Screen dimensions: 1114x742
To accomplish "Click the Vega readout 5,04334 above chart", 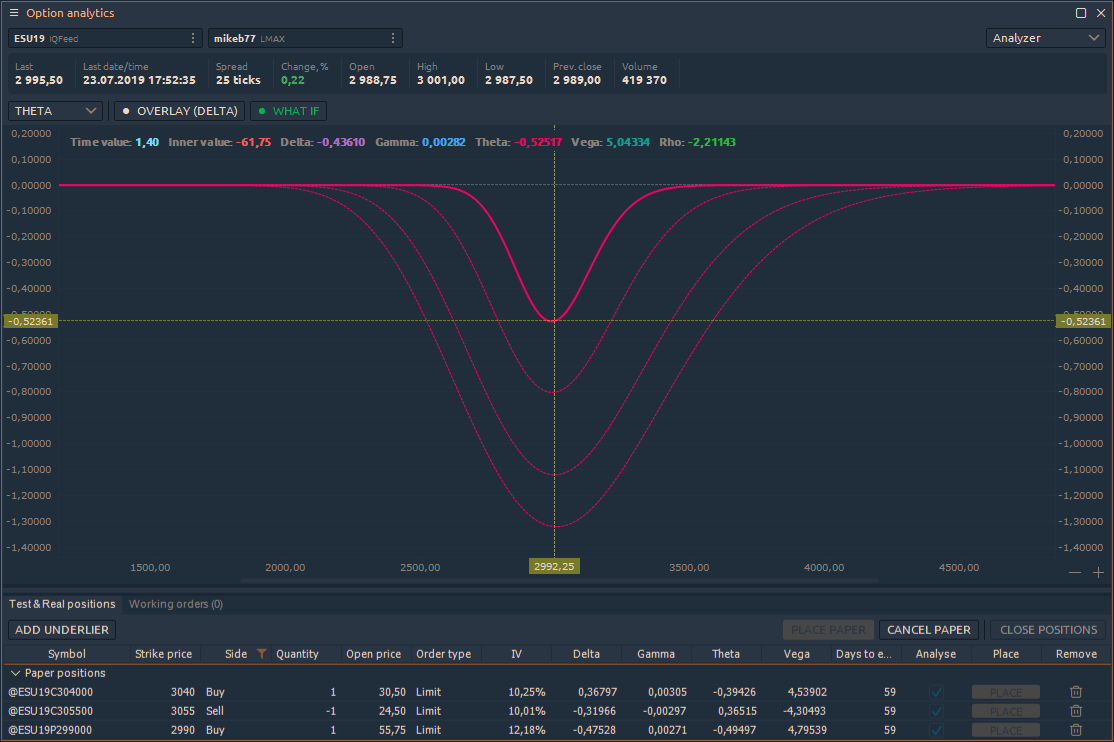I will coord(627,142).
